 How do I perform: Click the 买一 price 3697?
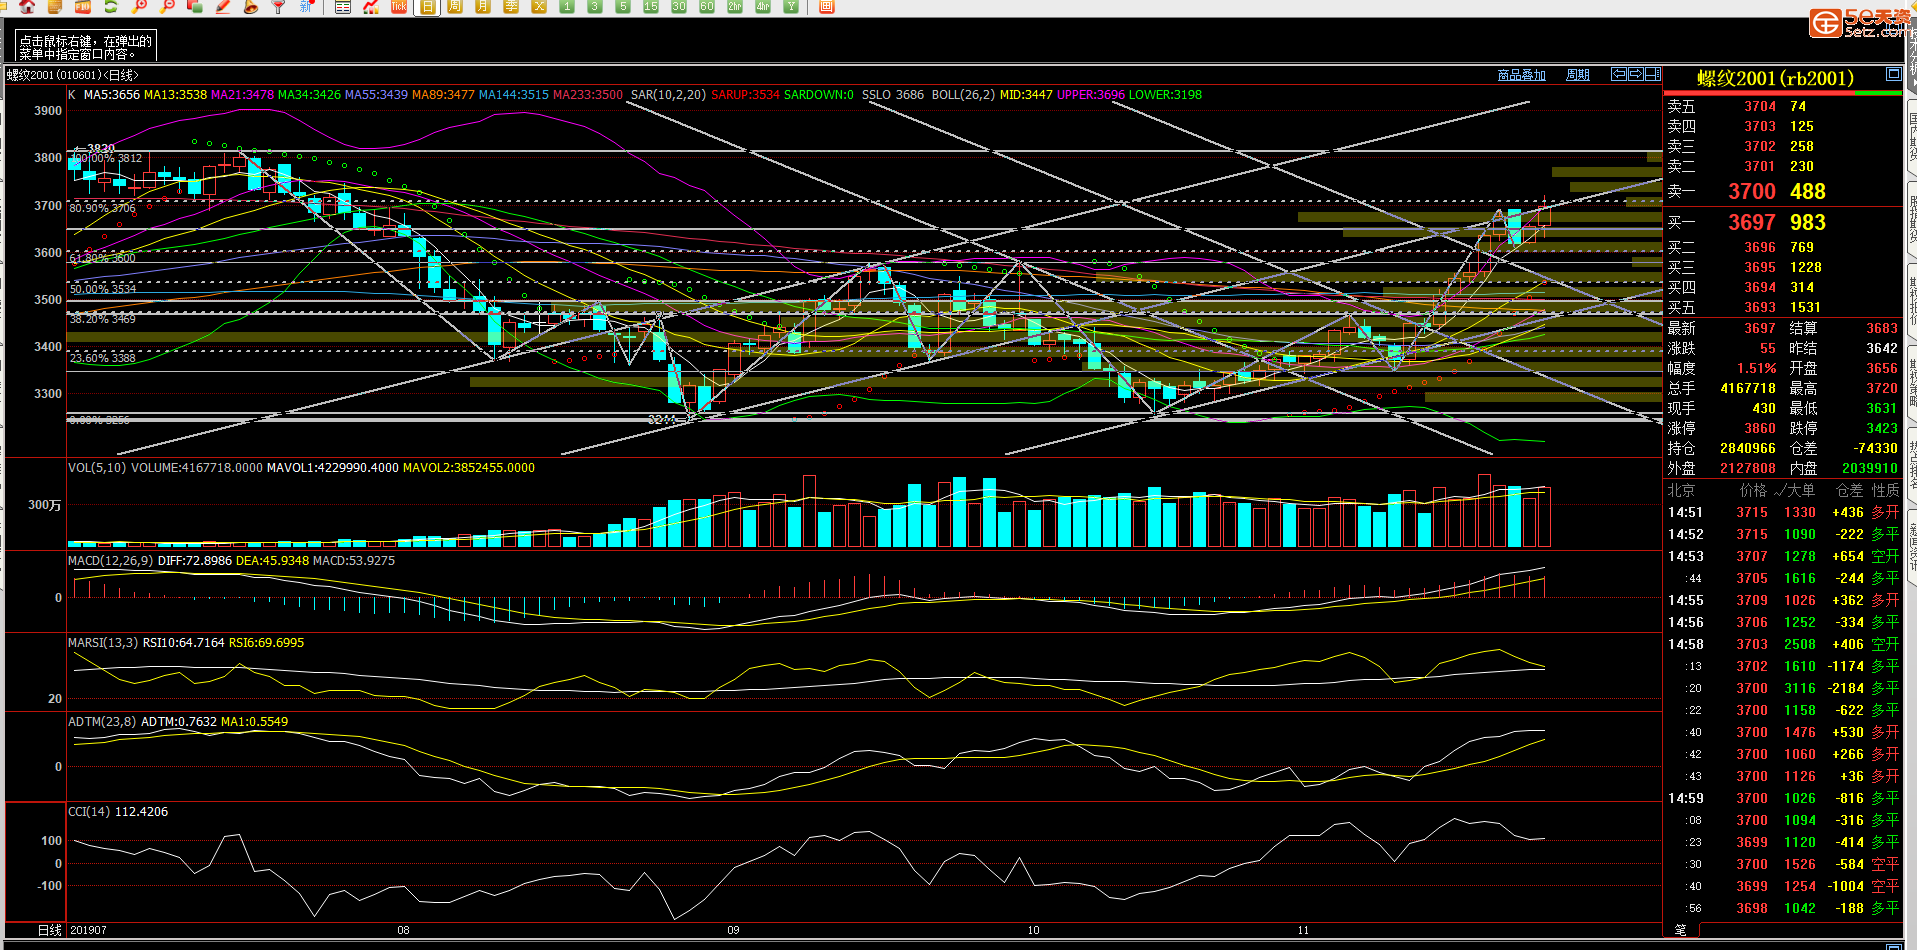click(x=1752, y=222)
